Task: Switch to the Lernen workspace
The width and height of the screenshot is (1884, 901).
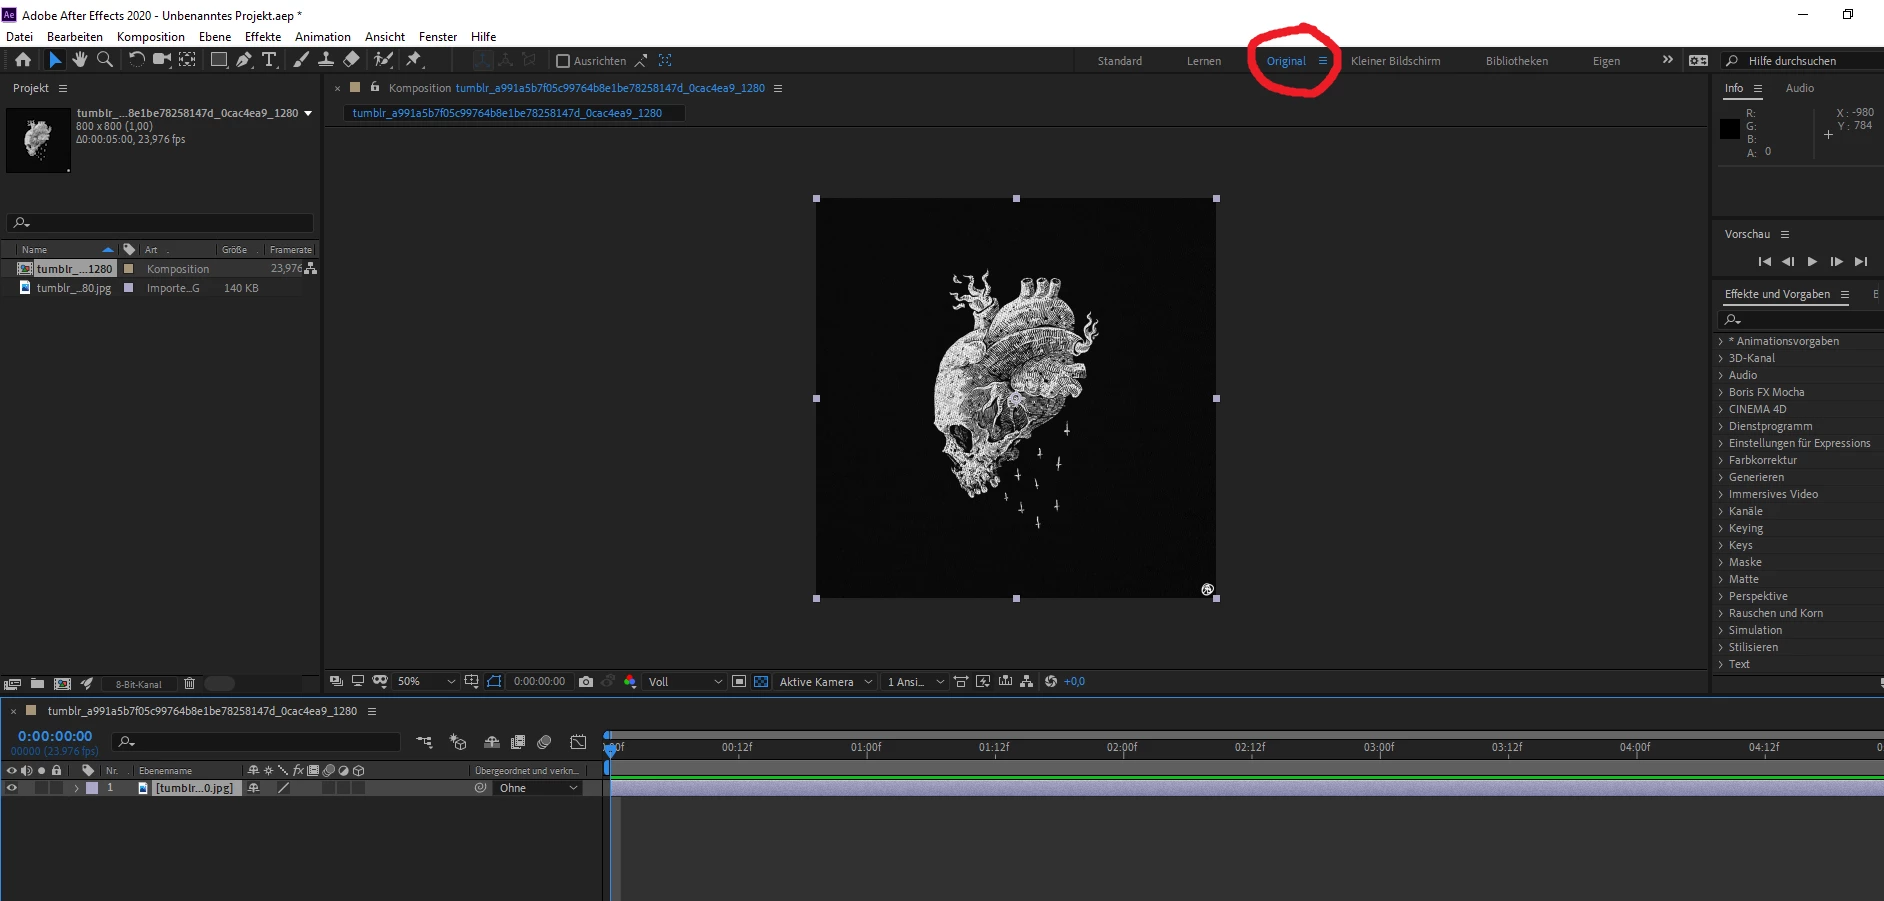Action: pyautogui.click(x=1204, y=61)
